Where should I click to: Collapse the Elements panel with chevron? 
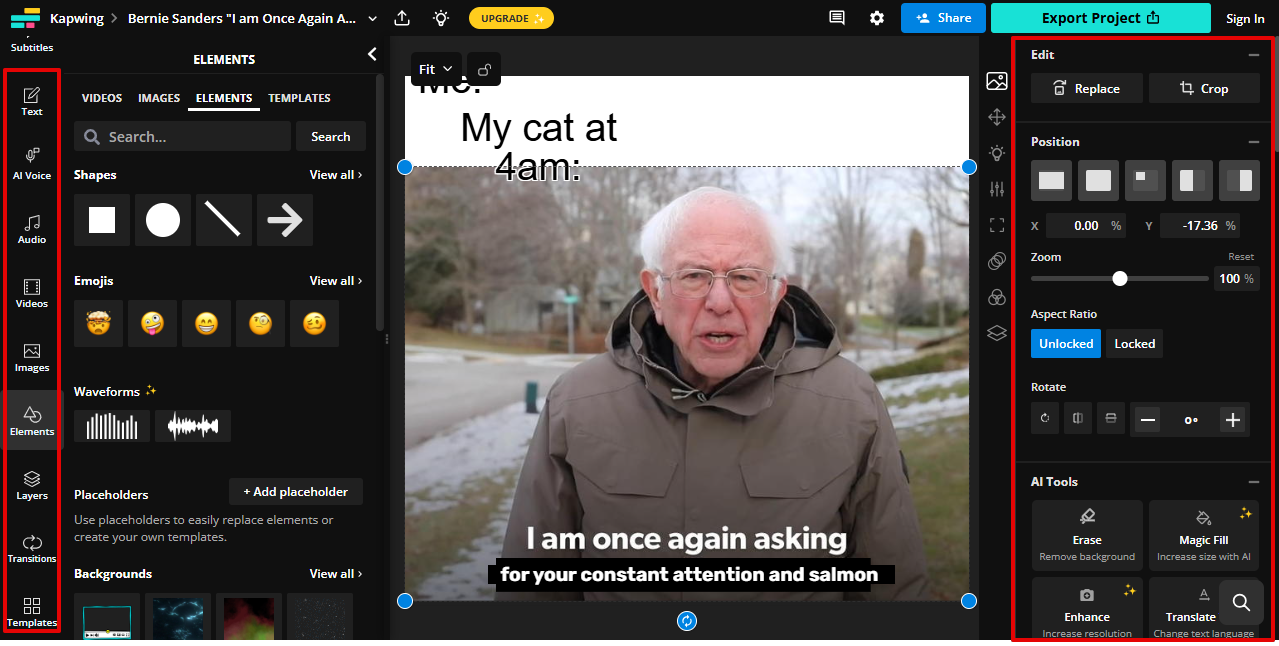tap(372, 54)
